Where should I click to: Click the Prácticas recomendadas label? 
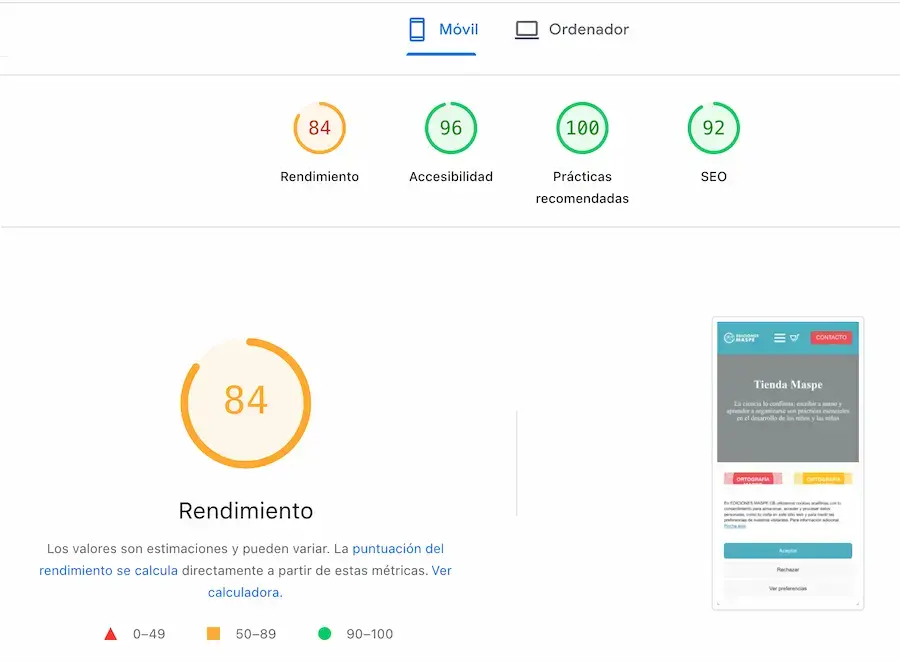pyautogui.click(x=583, y=188)
